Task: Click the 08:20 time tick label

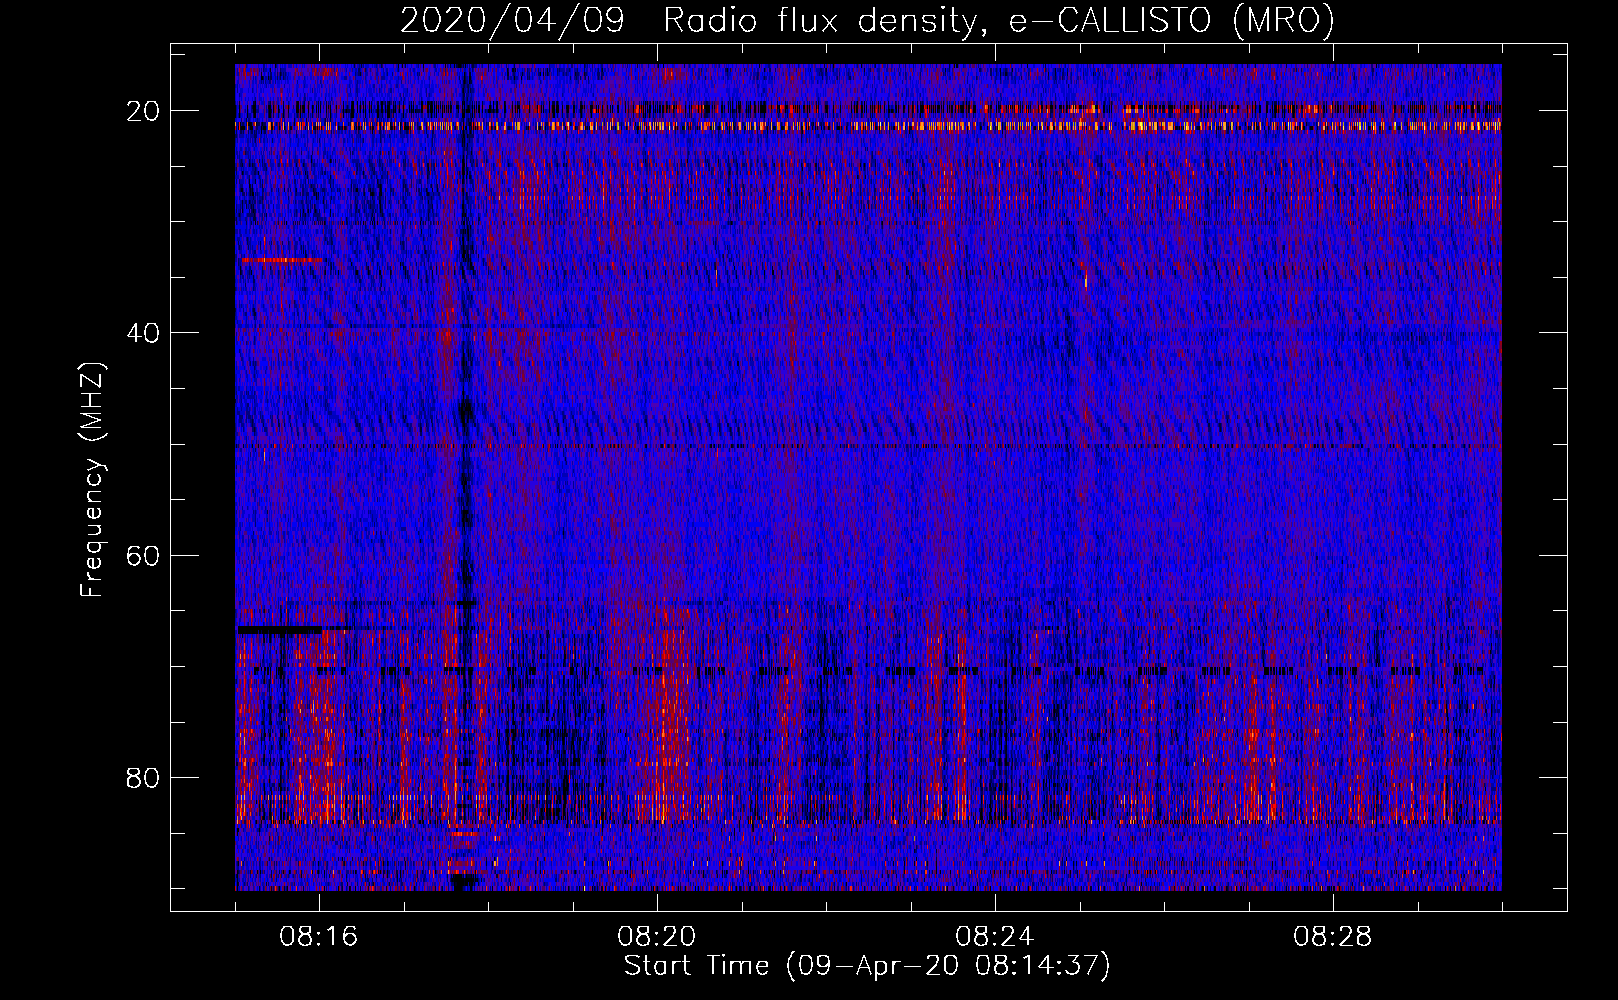Action: pyautogui.click(x=657, y=937)
